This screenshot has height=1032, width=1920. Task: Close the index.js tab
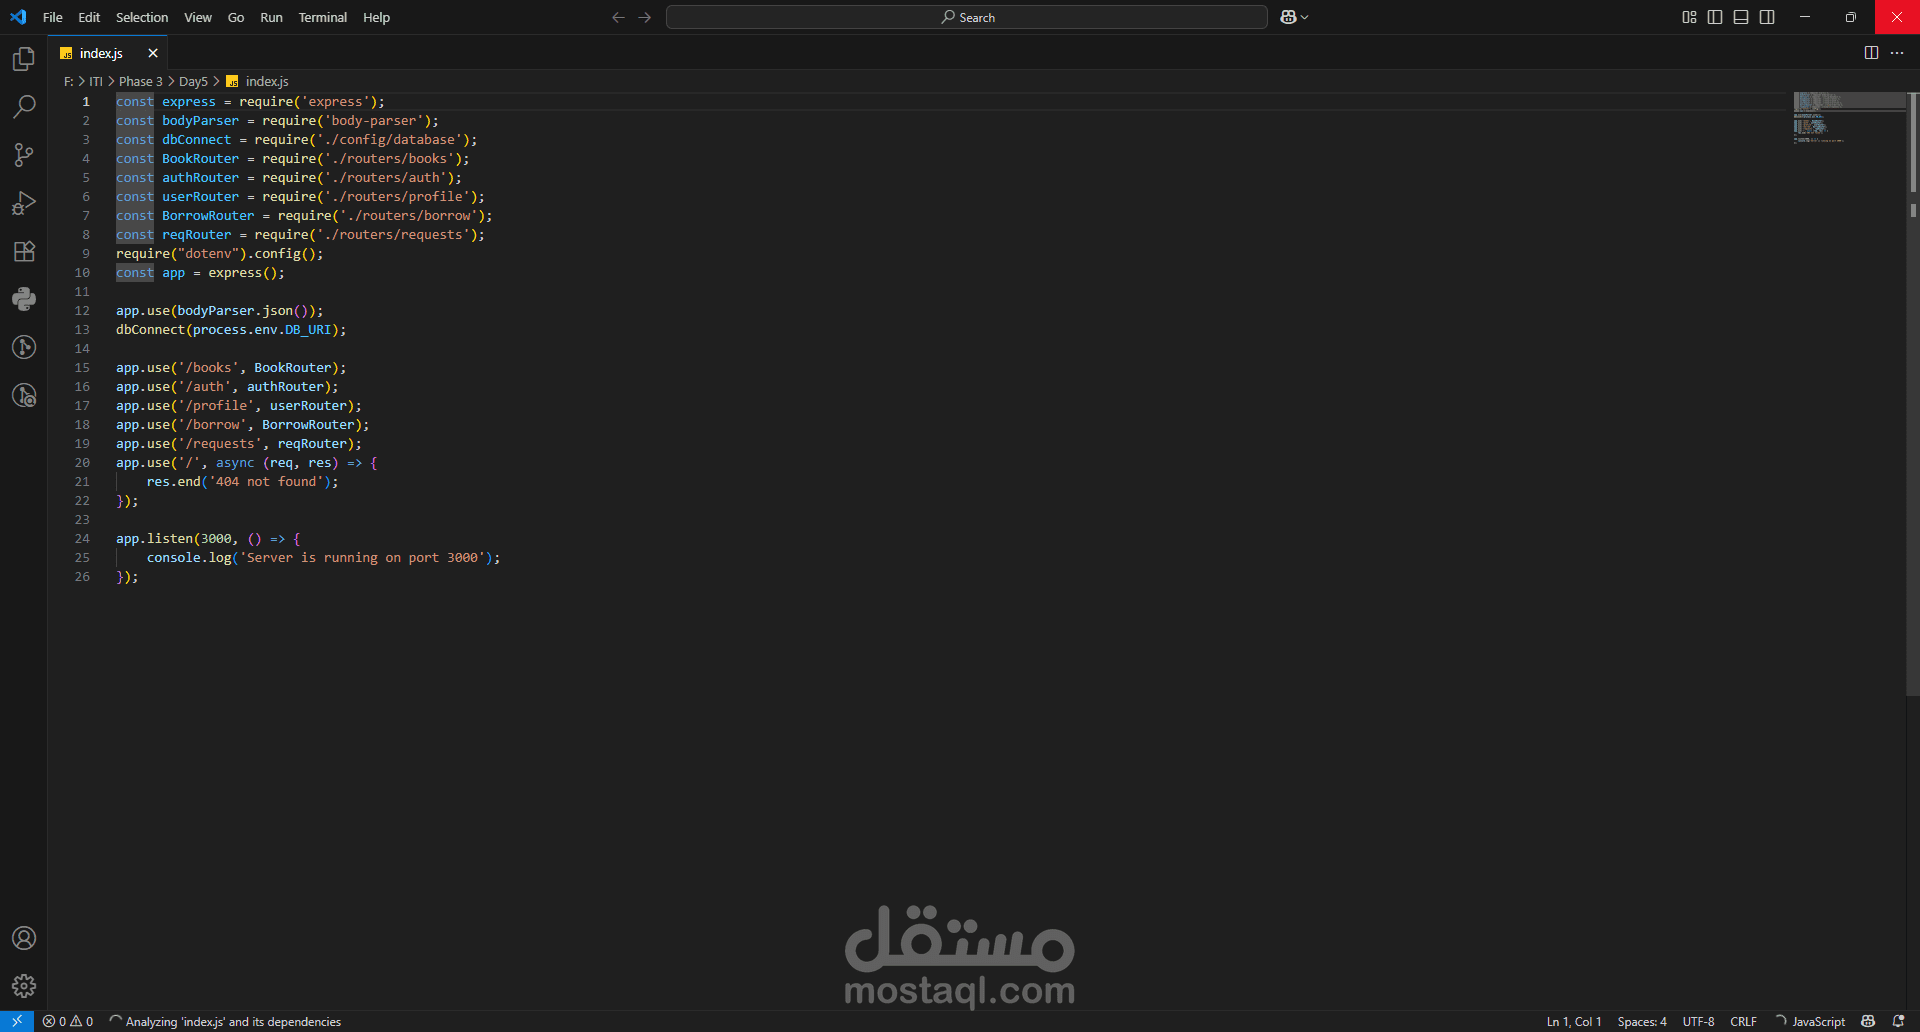[x=153, y=53]
